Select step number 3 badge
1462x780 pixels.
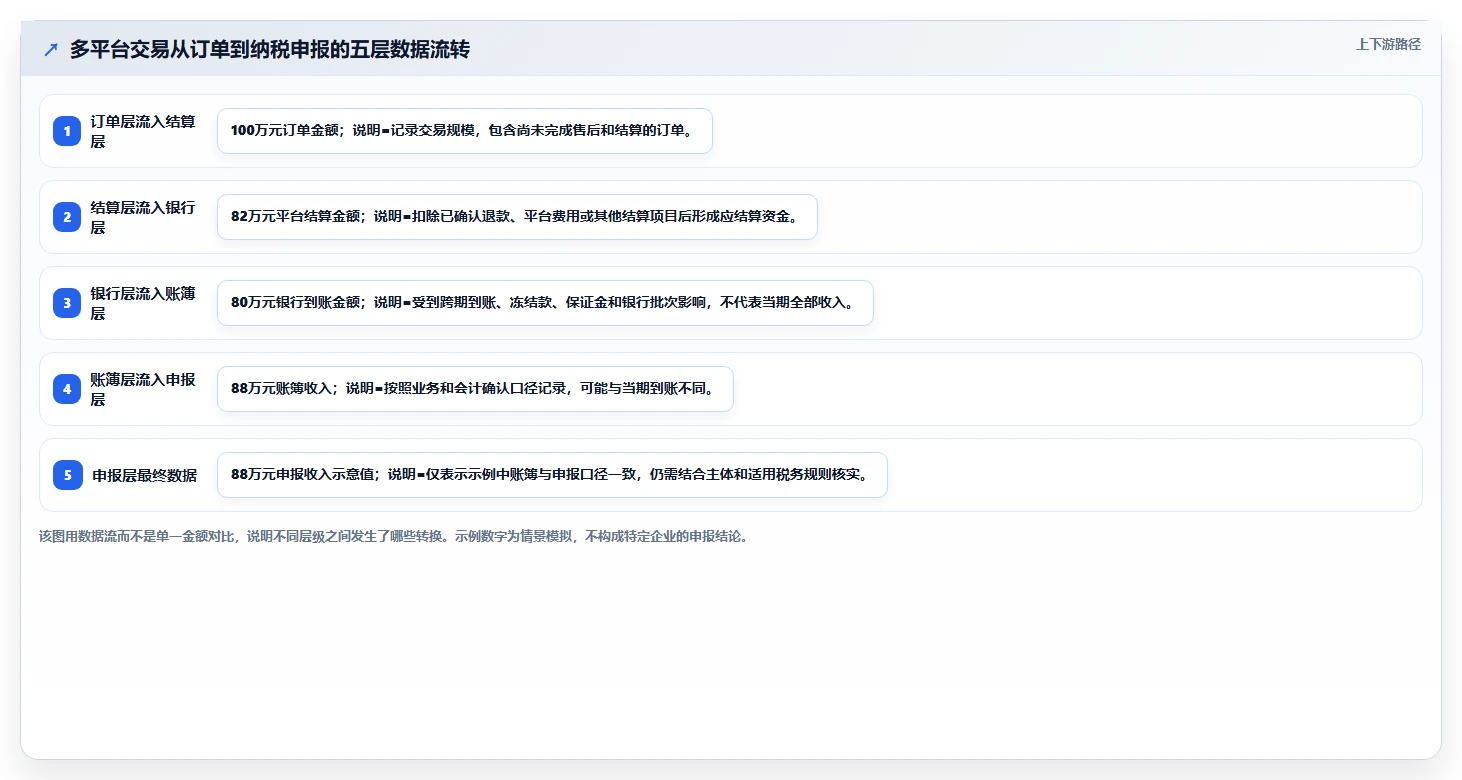(67, 303)
